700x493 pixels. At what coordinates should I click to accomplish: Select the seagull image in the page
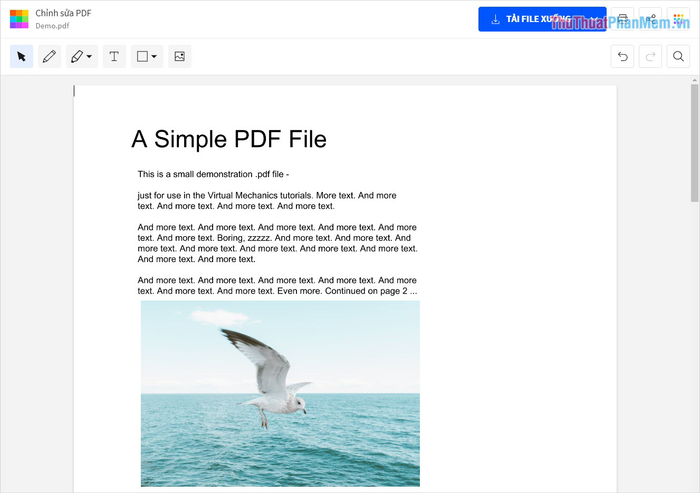(280, 393)
